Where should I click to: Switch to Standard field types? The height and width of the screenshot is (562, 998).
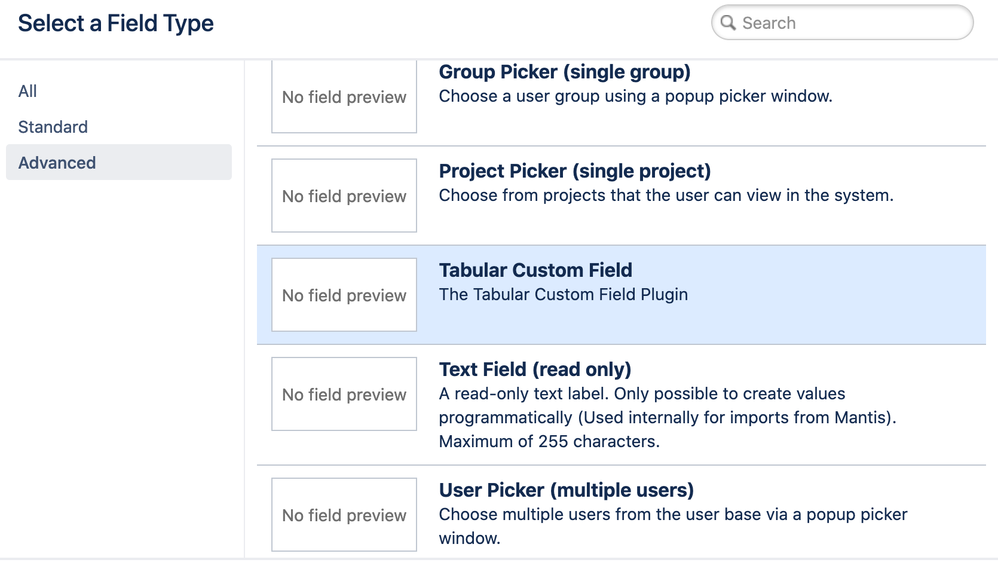tap(53, 127)
